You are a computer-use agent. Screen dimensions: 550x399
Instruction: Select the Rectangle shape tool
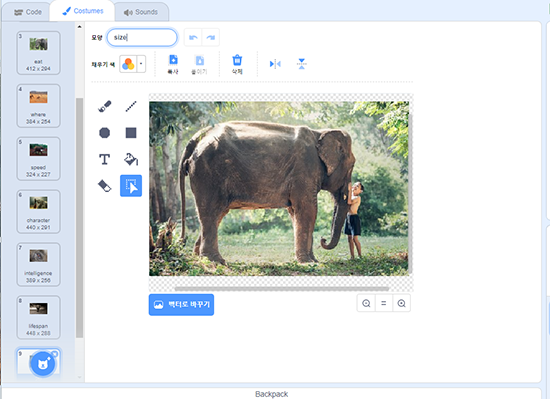[131, 133]
